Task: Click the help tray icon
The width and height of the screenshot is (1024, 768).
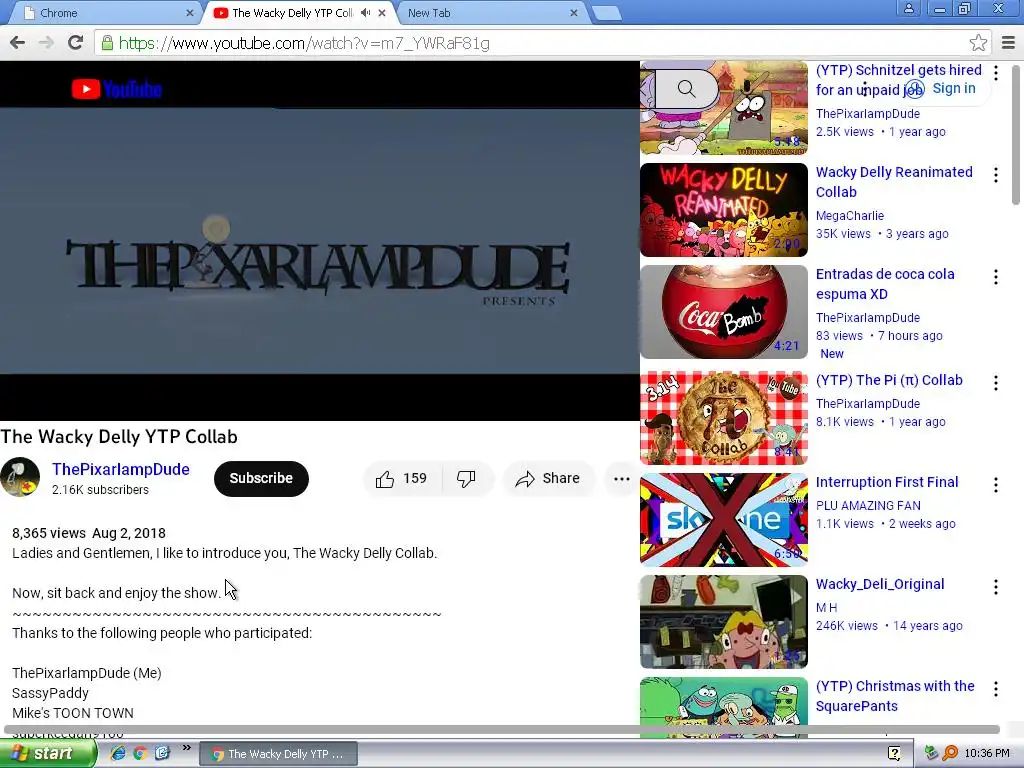Action: (894, 753)
